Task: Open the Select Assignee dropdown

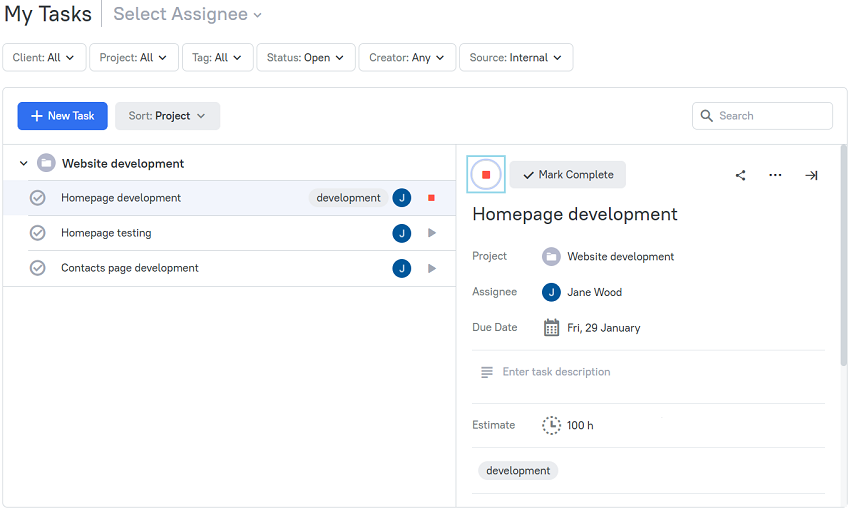Action: [187, 14]
